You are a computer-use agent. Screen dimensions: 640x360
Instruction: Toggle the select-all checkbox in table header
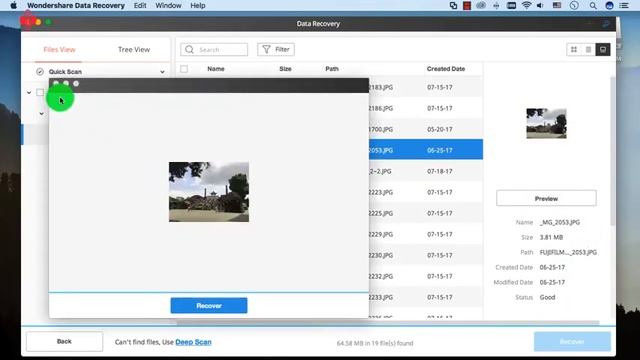coord(184,69)
